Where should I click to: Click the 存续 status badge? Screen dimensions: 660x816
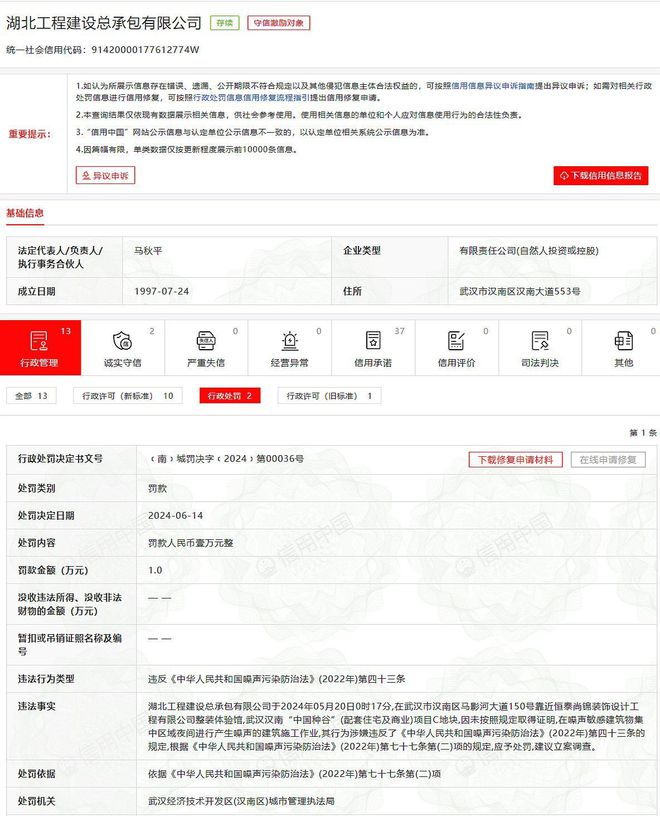click(x=225, y=23)
